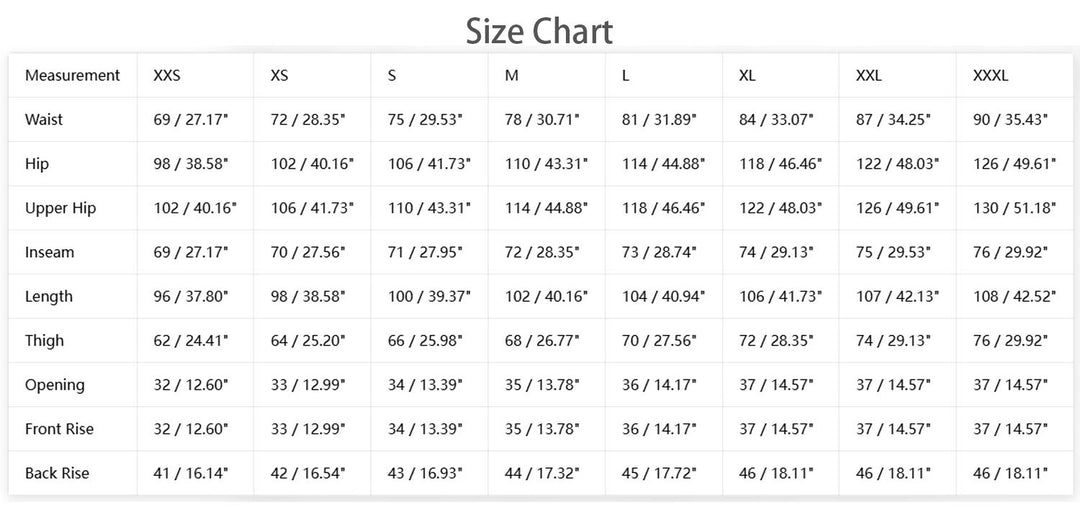Select the Measurement column header

coord(72,75)
